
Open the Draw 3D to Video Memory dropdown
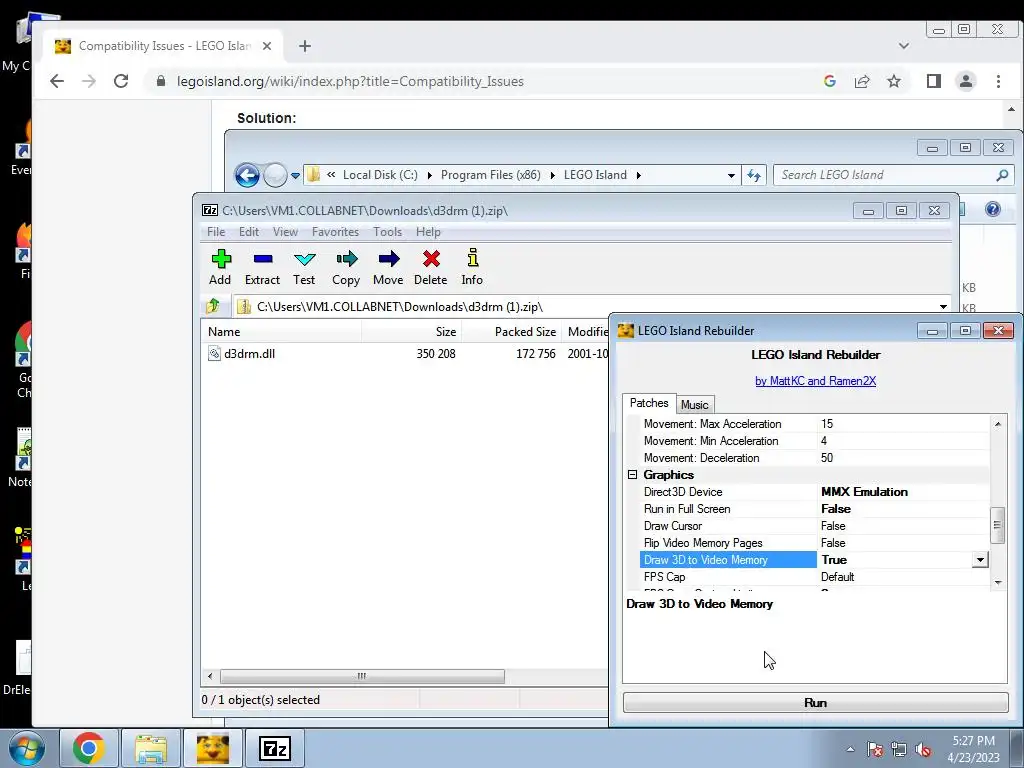(x=980, y=560)
